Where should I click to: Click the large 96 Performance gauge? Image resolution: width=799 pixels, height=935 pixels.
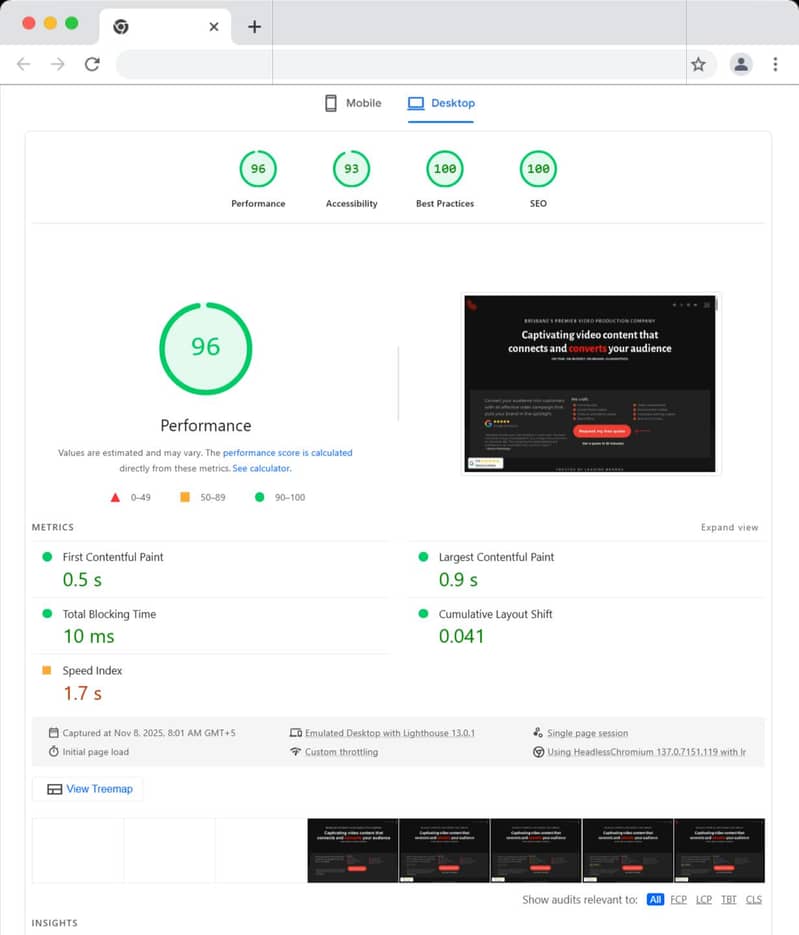click(x=206, y=348)
